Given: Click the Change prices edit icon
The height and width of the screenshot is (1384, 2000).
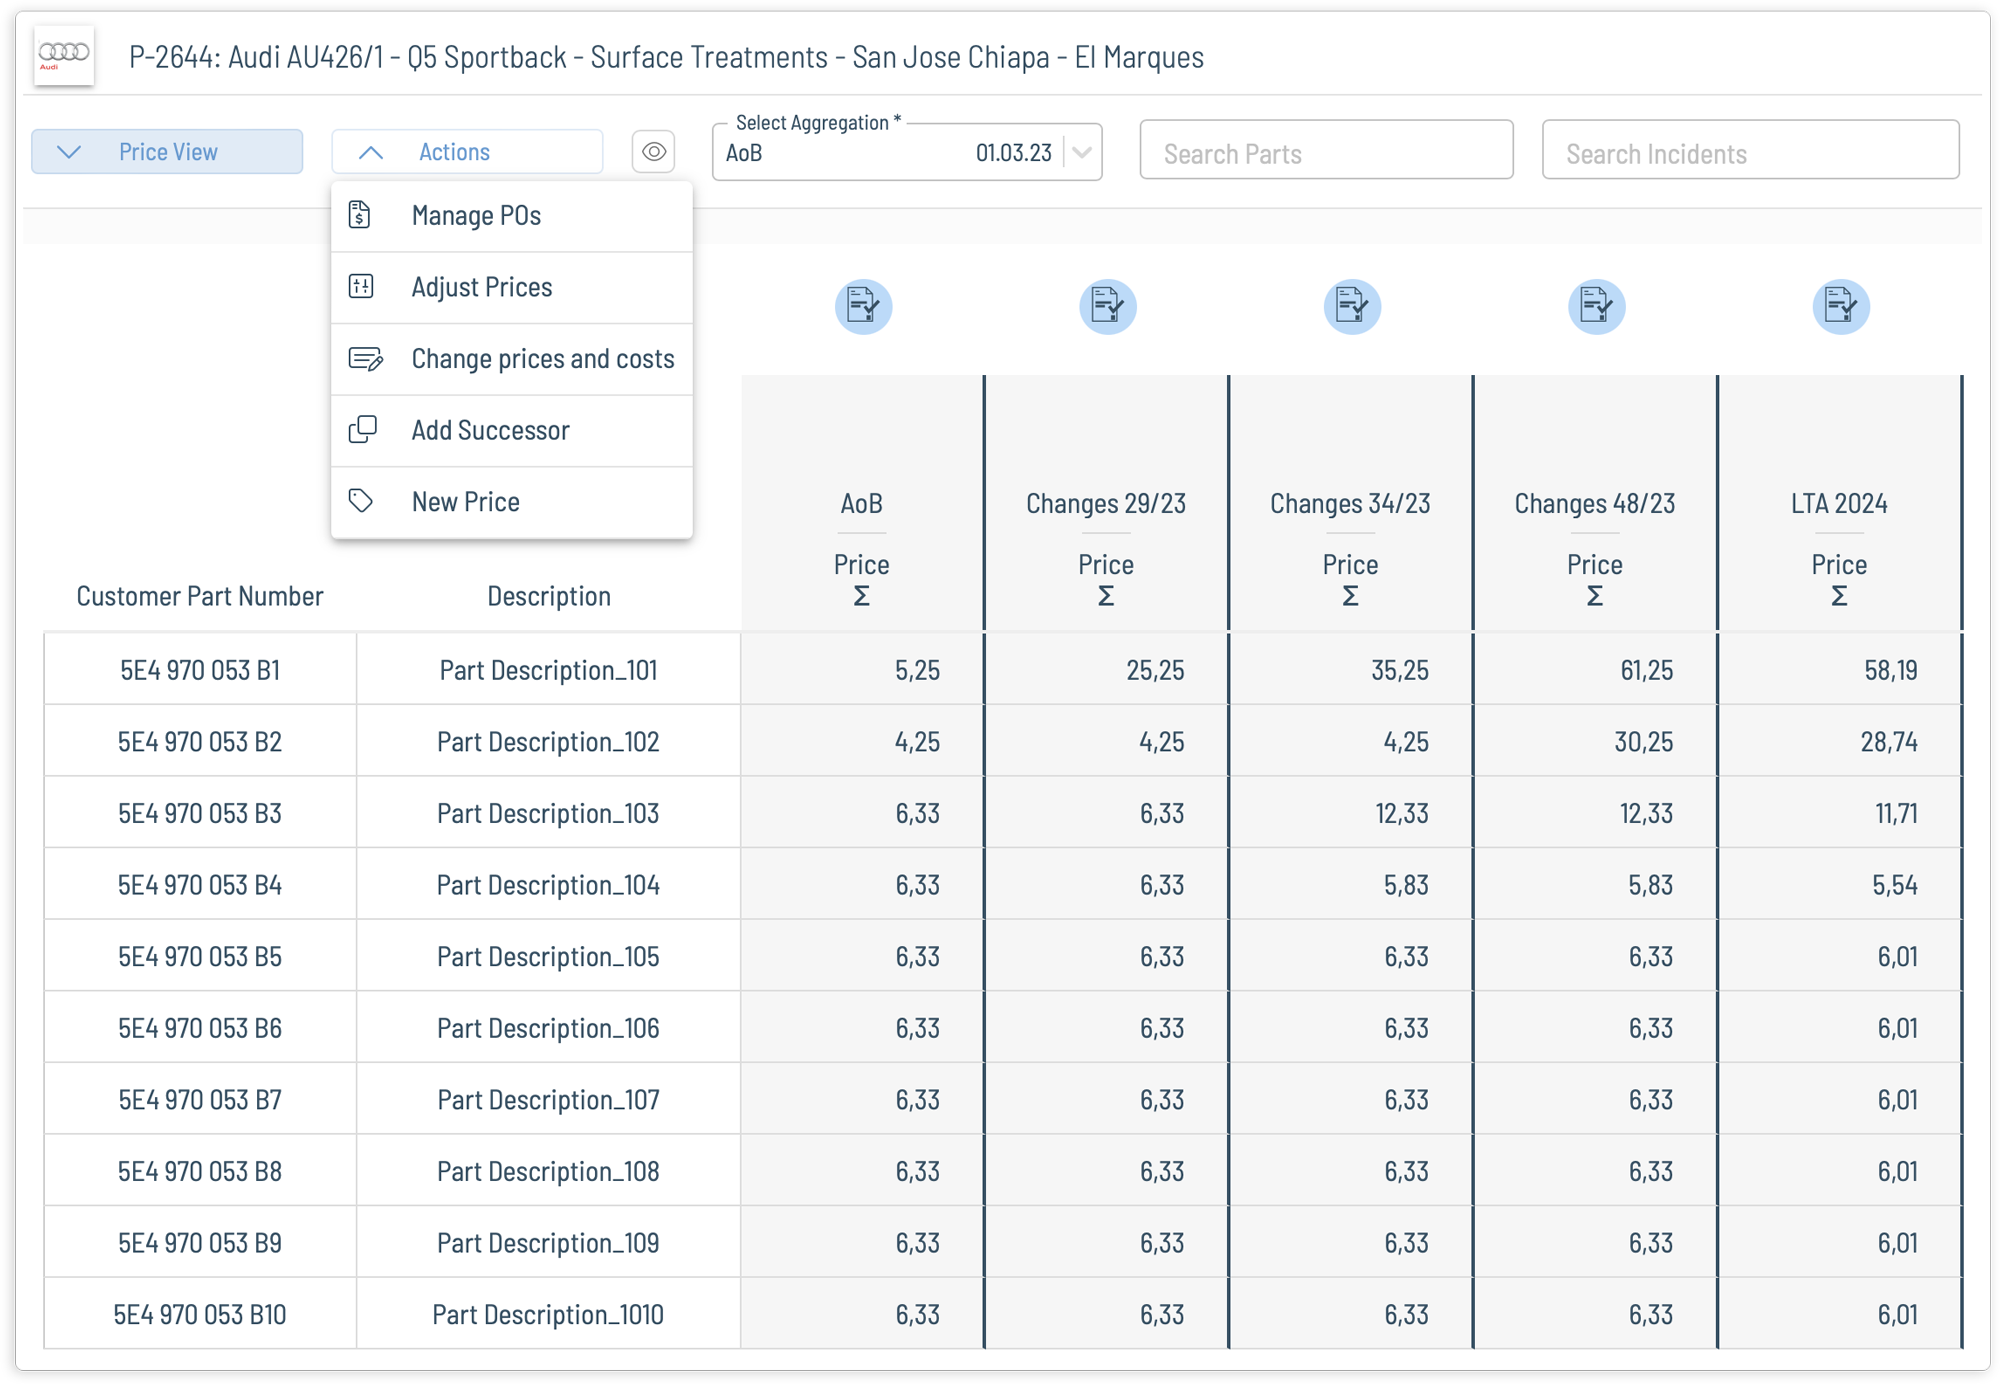Looking at the screenshot, I should [x=365, y=359].
